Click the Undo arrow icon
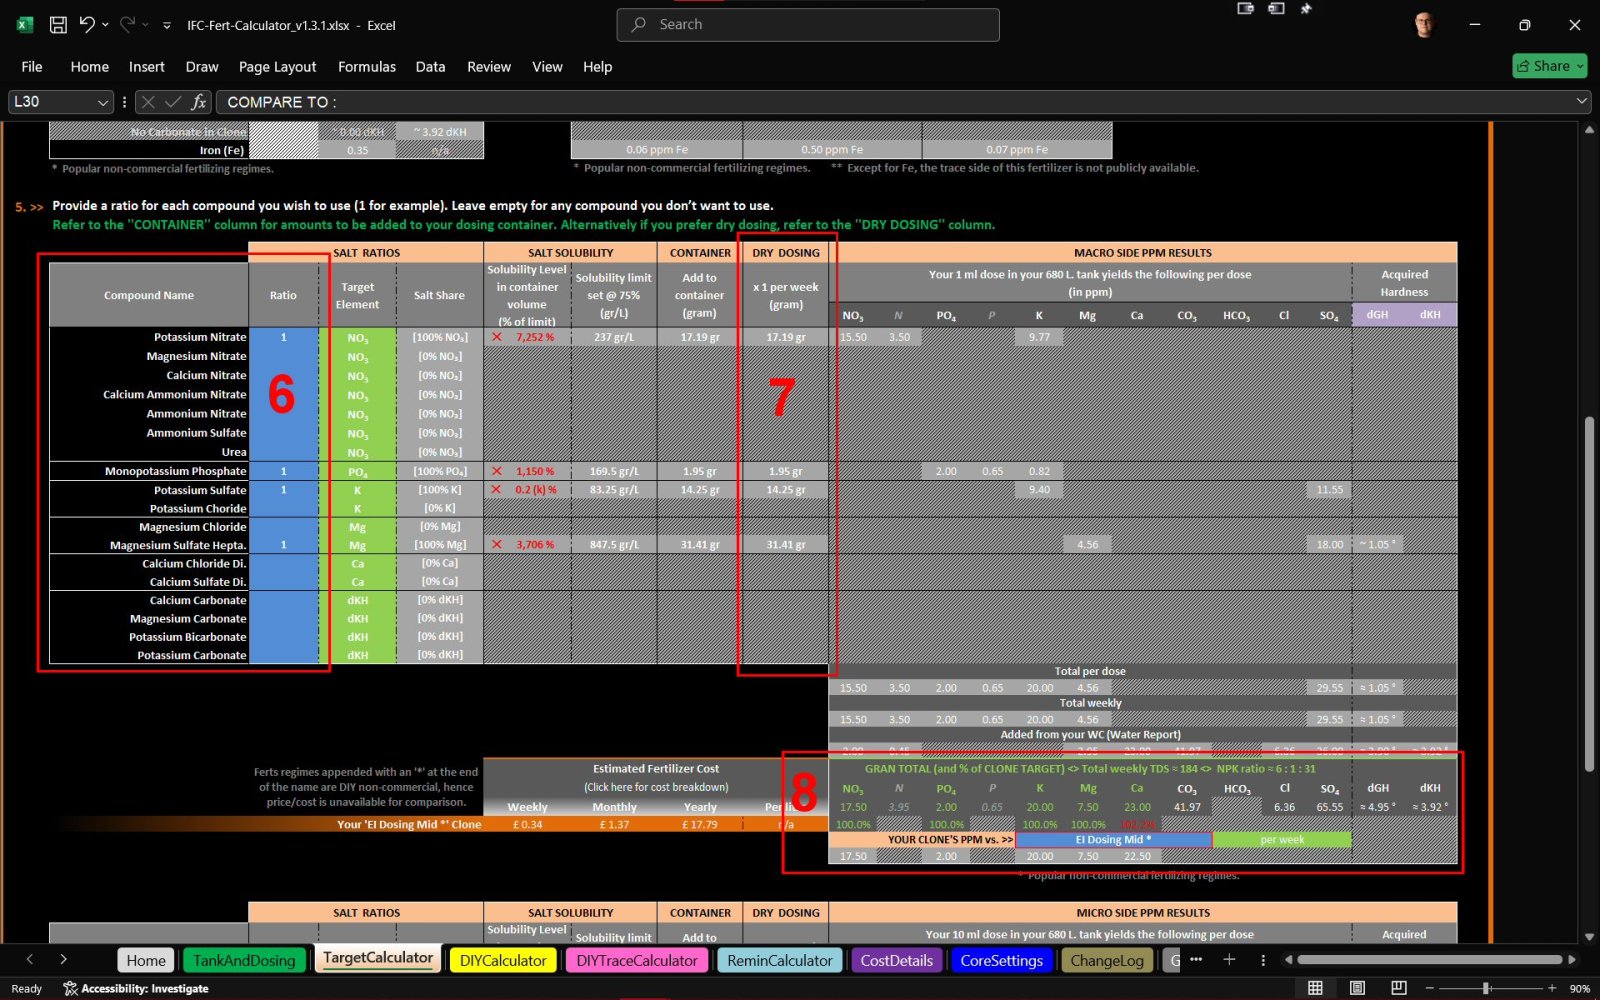Viewport: 1600px width, 1000px height. tap(87, 25)
